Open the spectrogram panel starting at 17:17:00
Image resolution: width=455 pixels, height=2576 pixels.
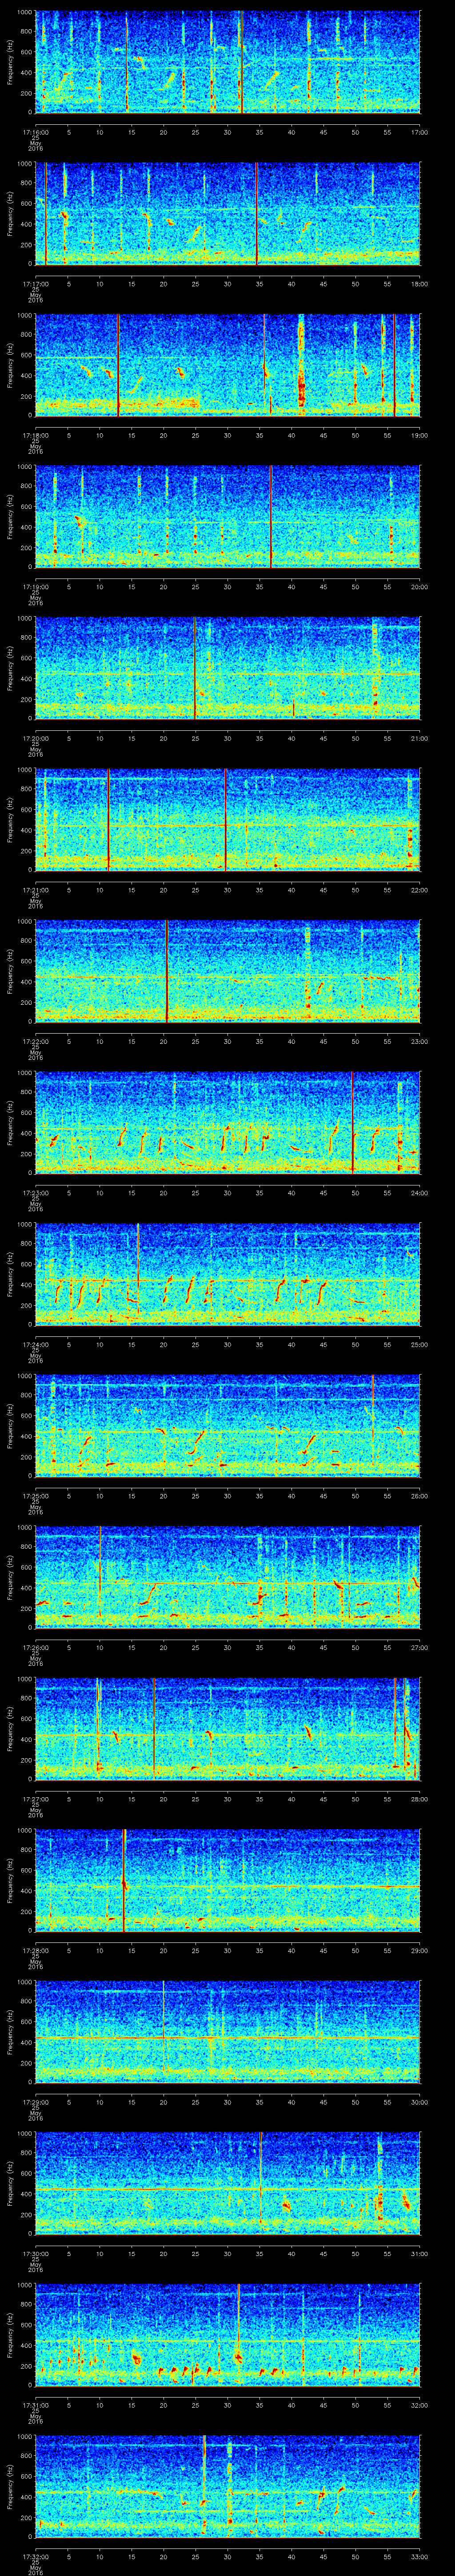(227, 213)
